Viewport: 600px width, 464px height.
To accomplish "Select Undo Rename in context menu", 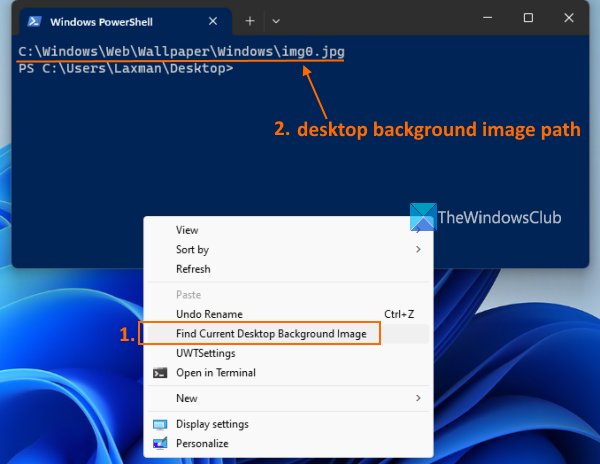I will click(x=208, y=314).
